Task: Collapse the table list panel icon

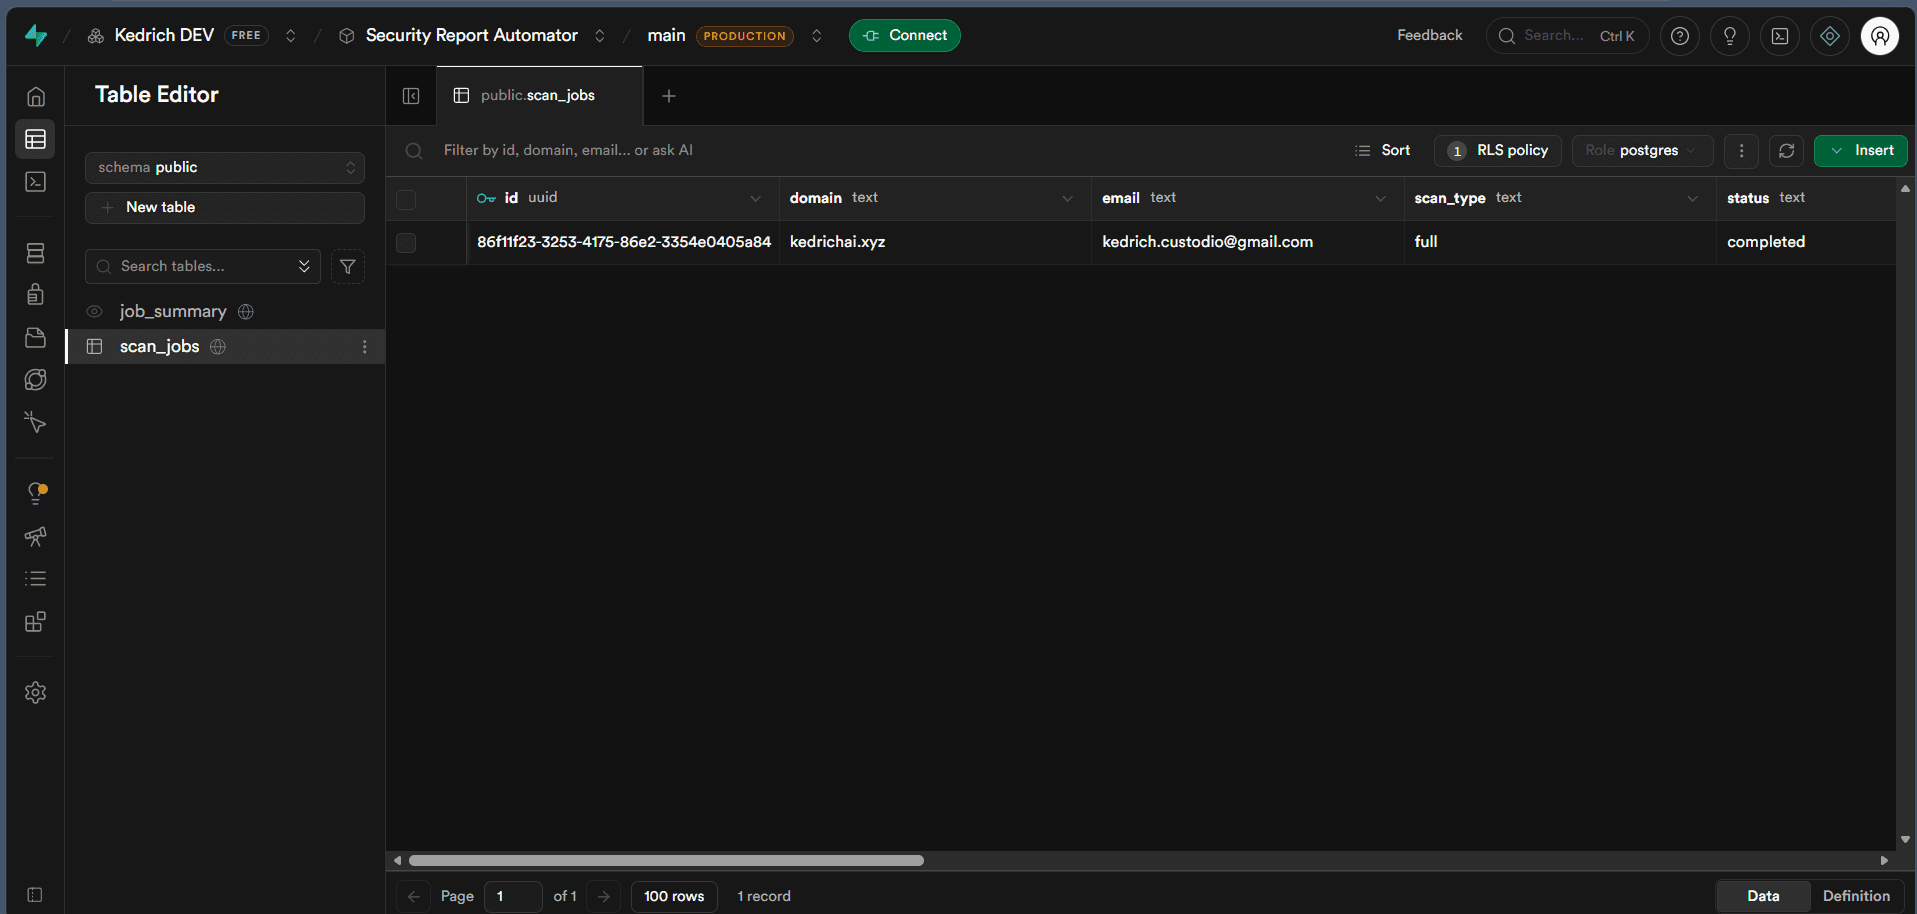Action: pos(411,96)
